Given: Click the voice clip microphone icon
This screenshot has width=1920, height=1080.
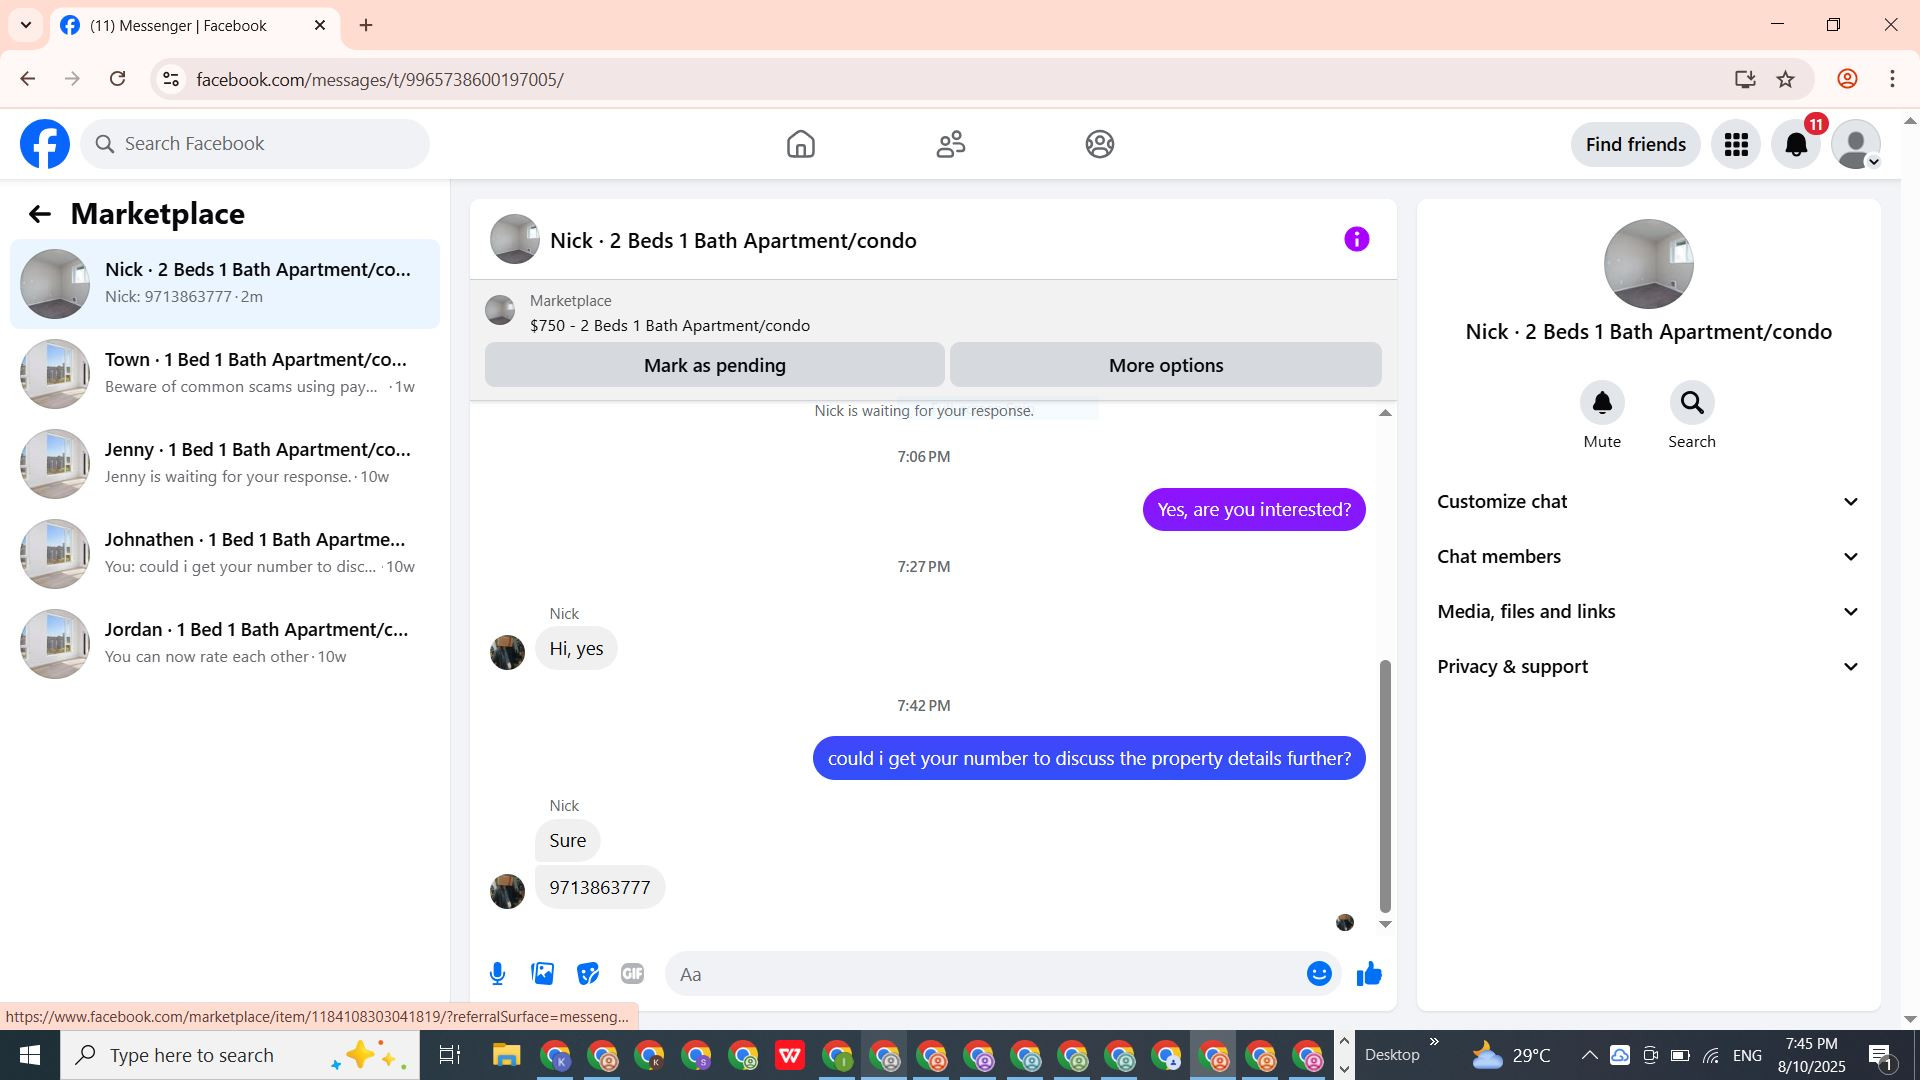Looking at the screenshot, I should (x=497, y=973).
